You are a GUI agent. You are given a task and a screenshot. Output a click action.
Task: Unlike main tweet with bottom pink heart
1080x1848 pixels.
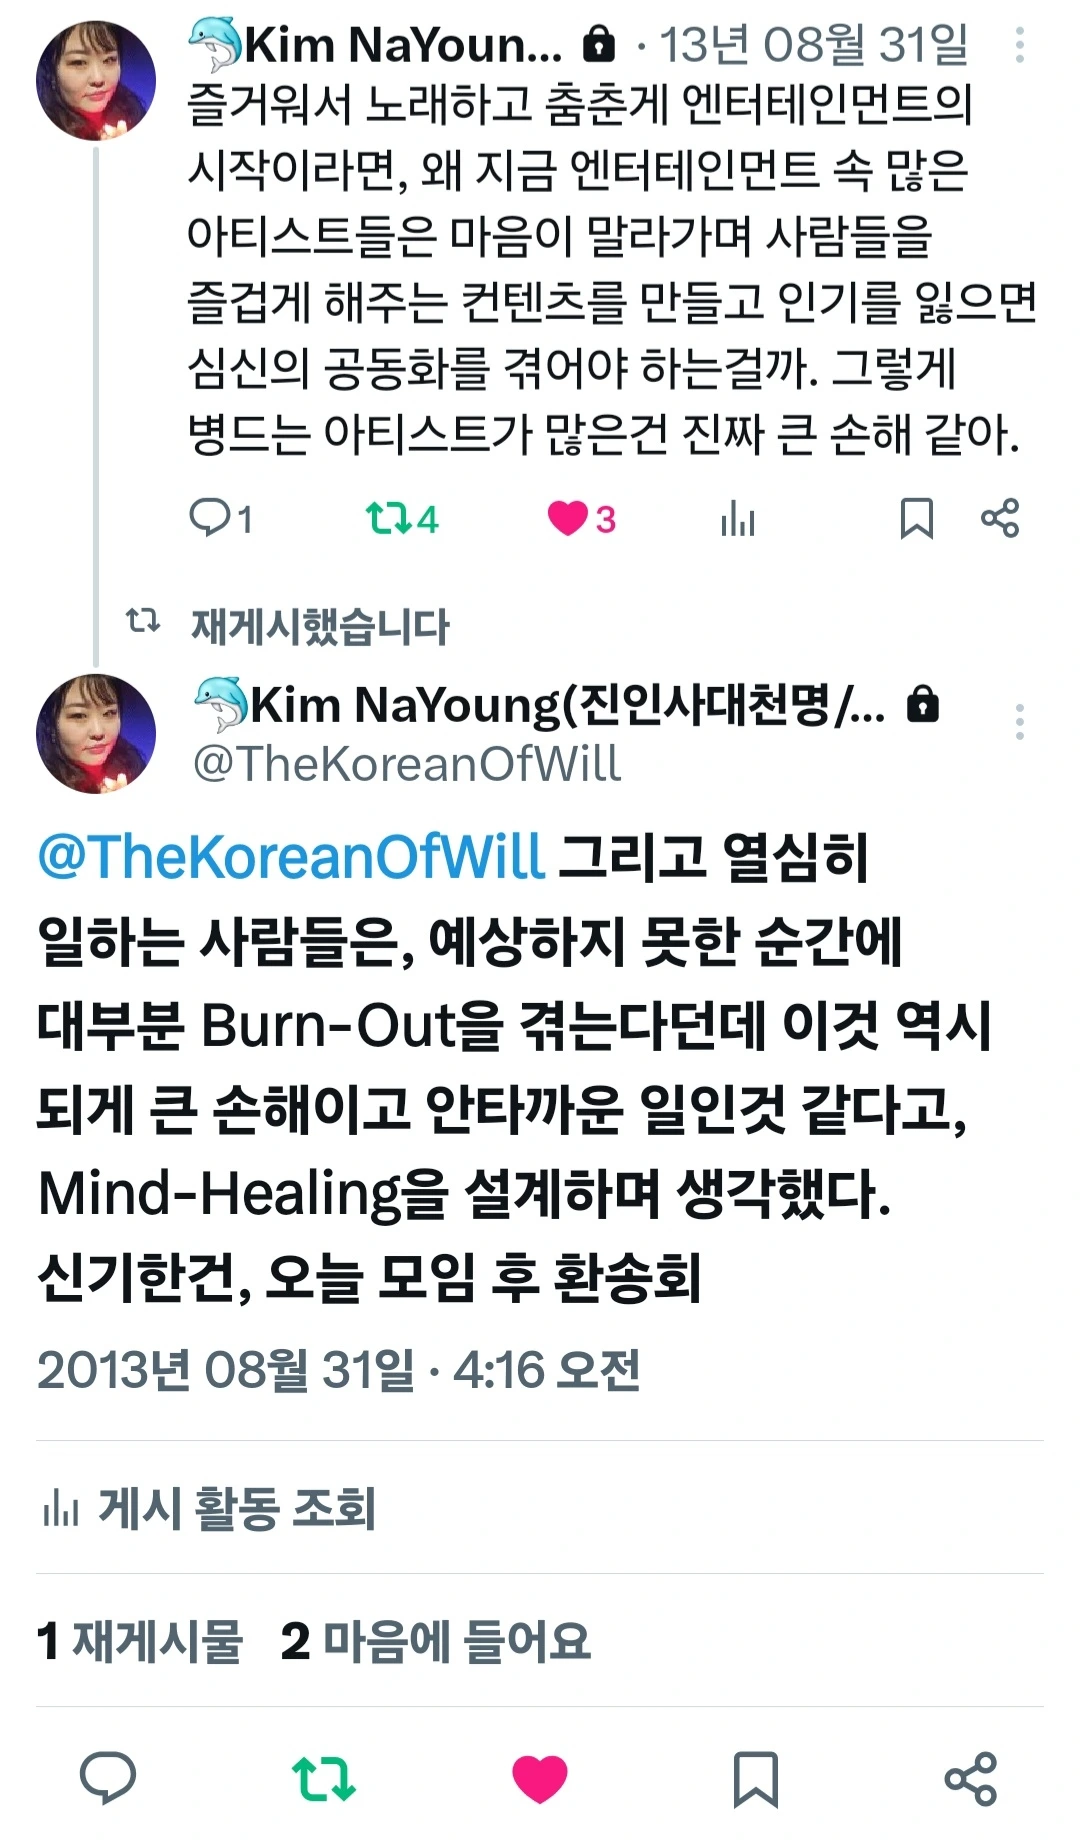click(540, 1779)
